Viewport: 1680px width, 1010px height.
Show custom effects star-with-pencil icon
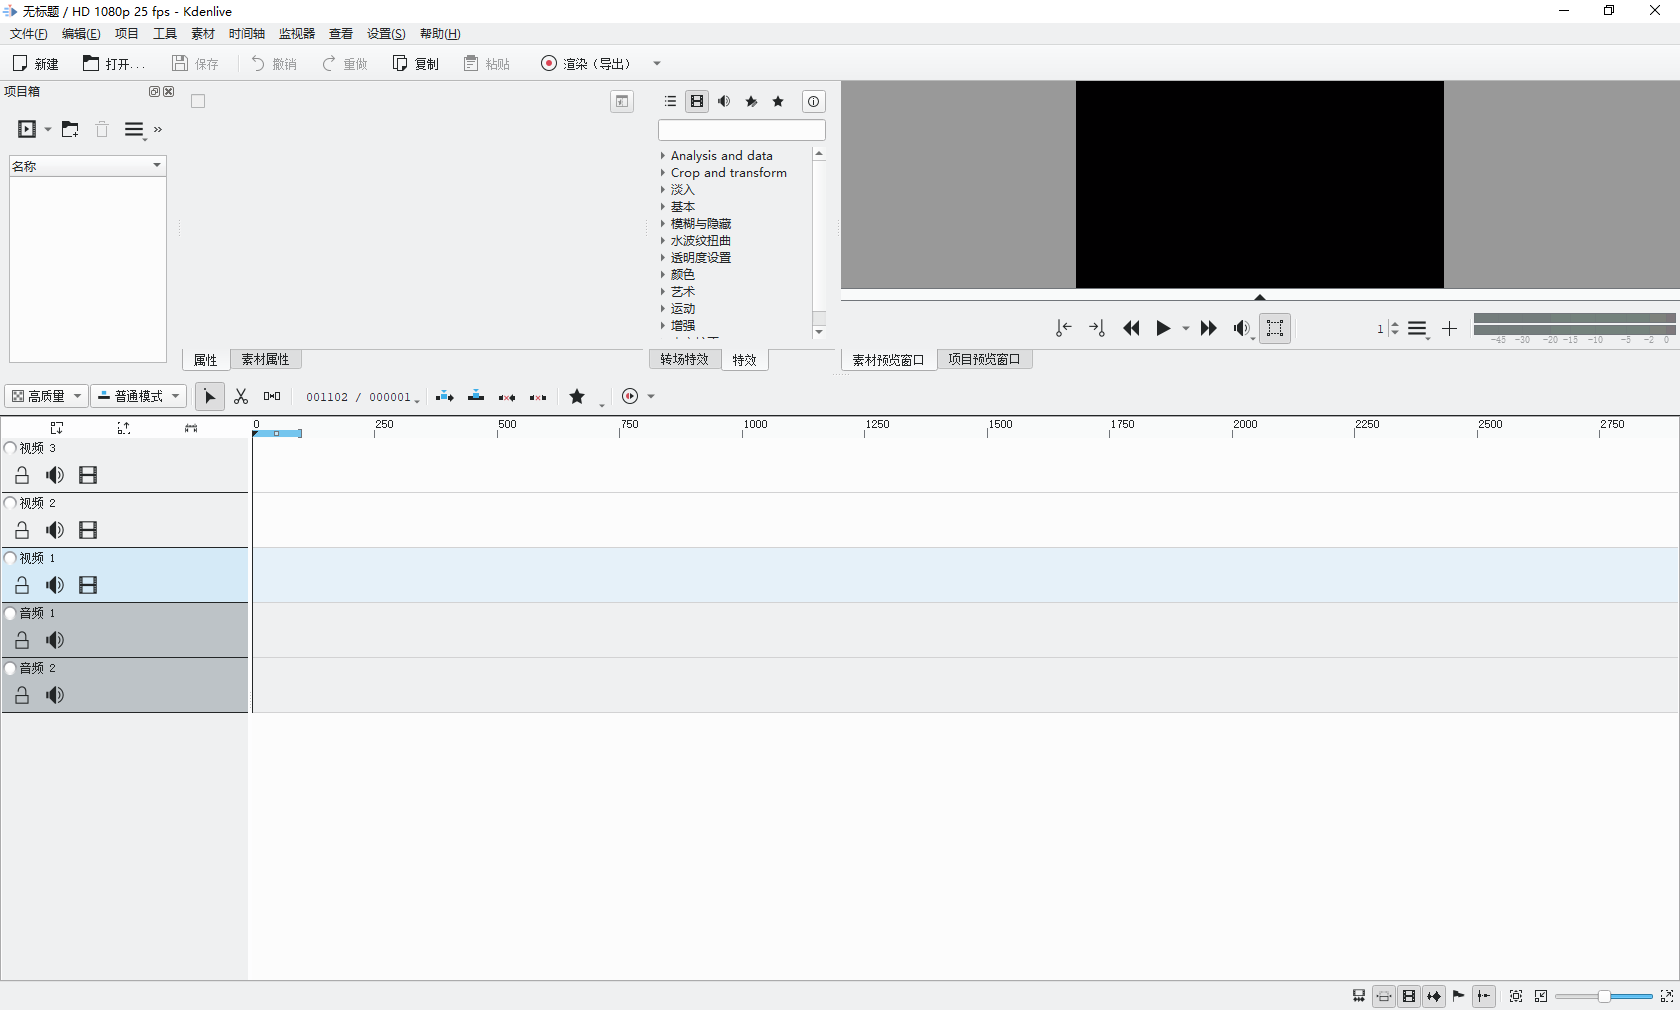pos(751,101)
